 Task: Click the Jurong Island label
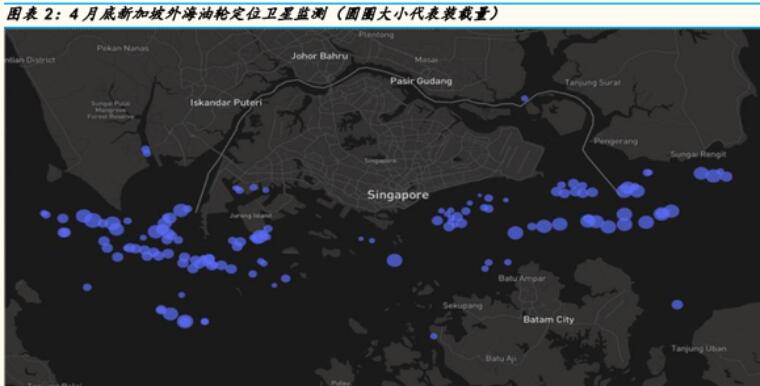(251, 216)
